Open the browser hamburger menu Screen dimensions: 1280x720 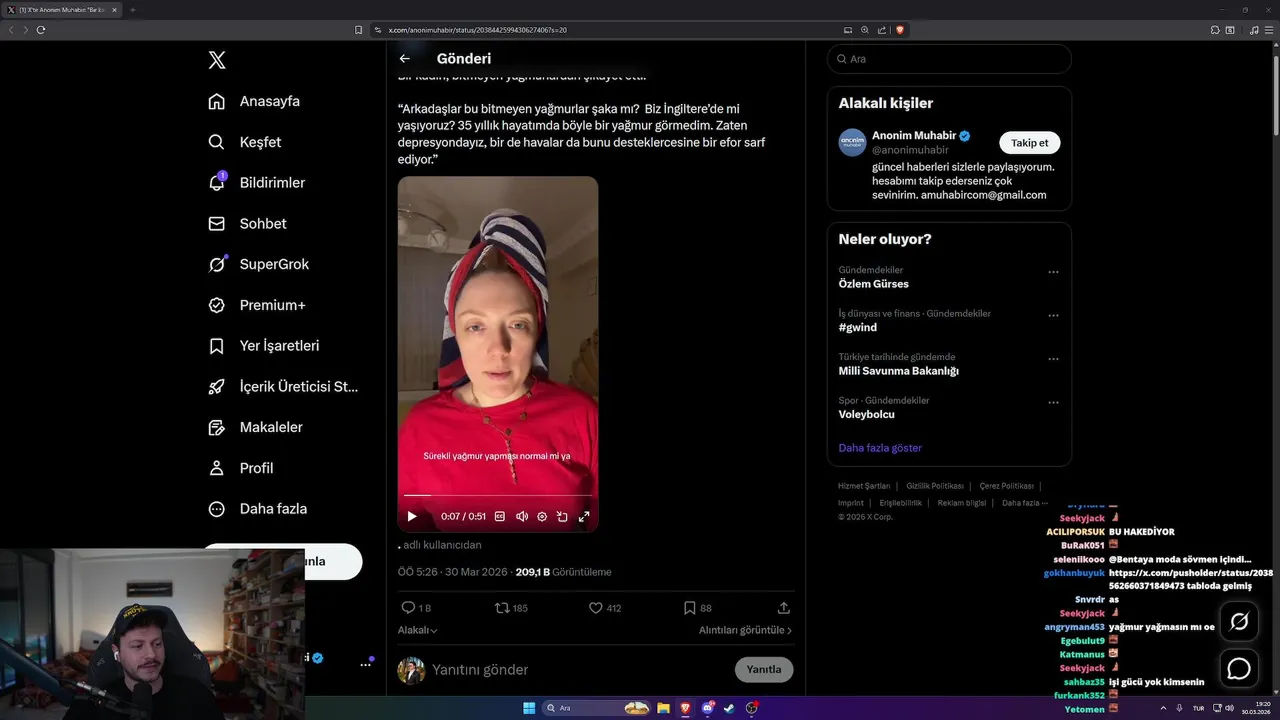tap(1269, 30)
